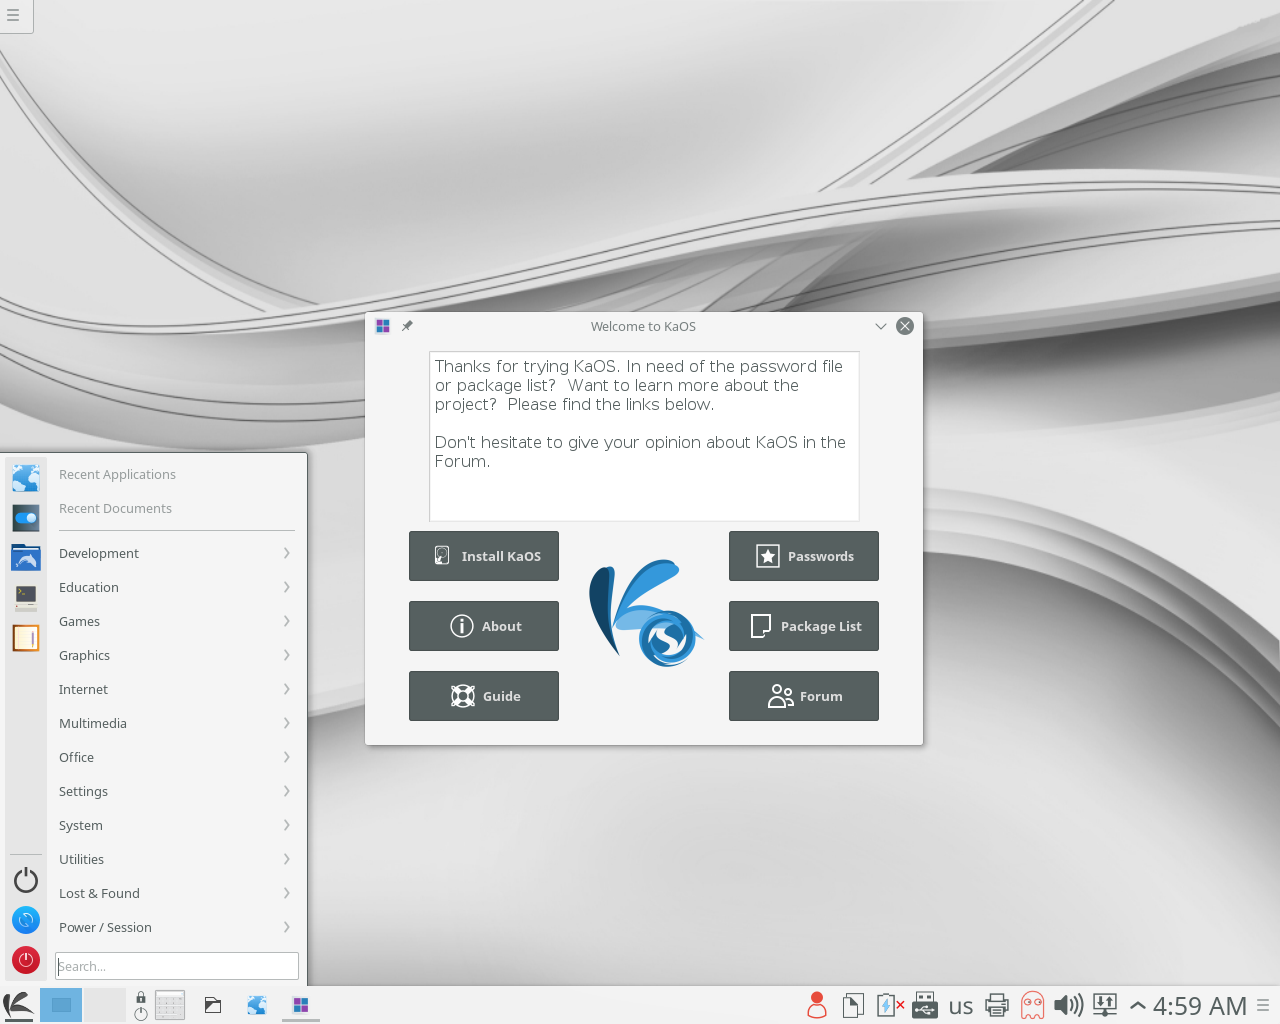Open the web browser favorite in launcher menu

[26, 478]
